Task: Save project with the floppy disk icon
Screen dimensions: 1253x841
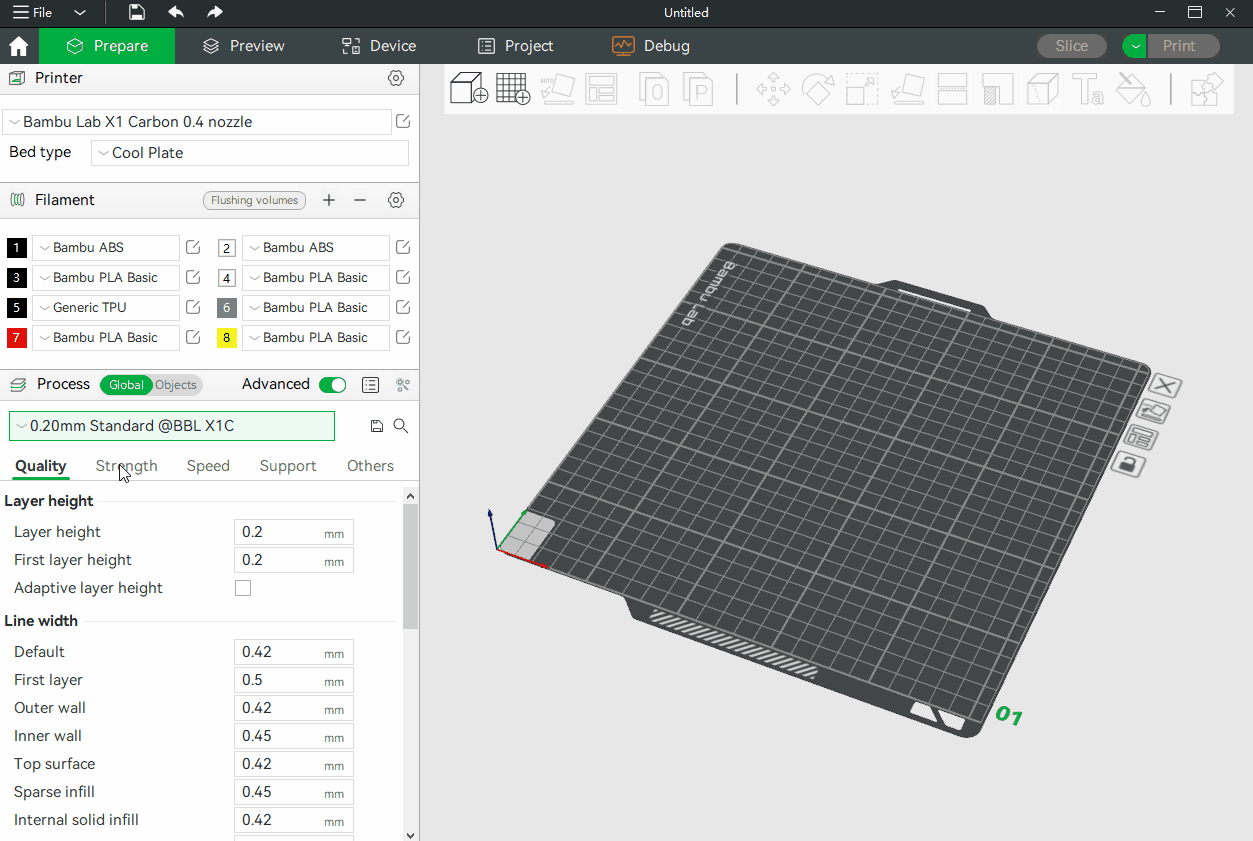Action: 137,12
